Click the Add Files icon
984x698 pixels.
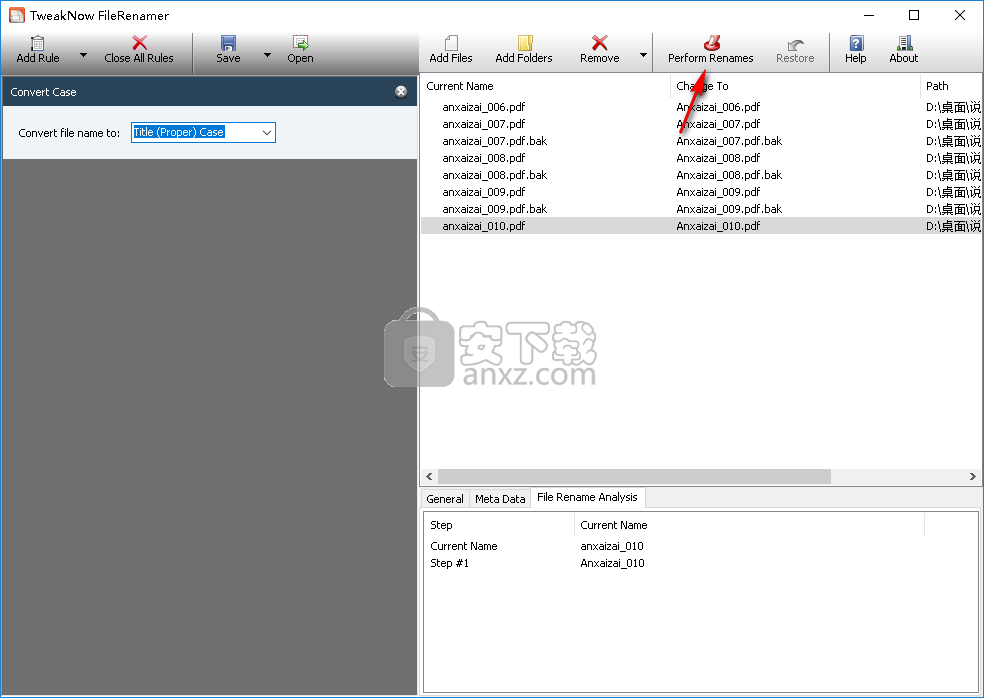click(x=451, y=44)
